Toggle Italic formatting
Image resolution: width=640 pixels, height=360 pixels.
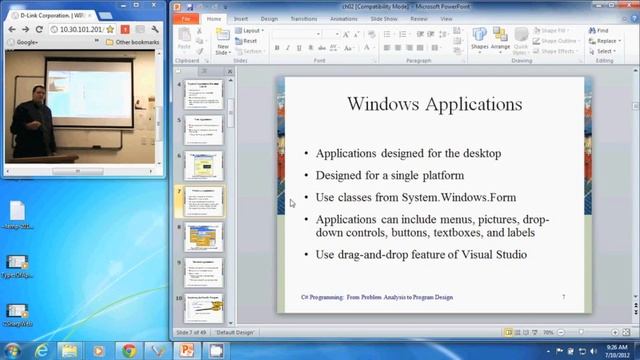pyautogui.click(x=288, y=48)
